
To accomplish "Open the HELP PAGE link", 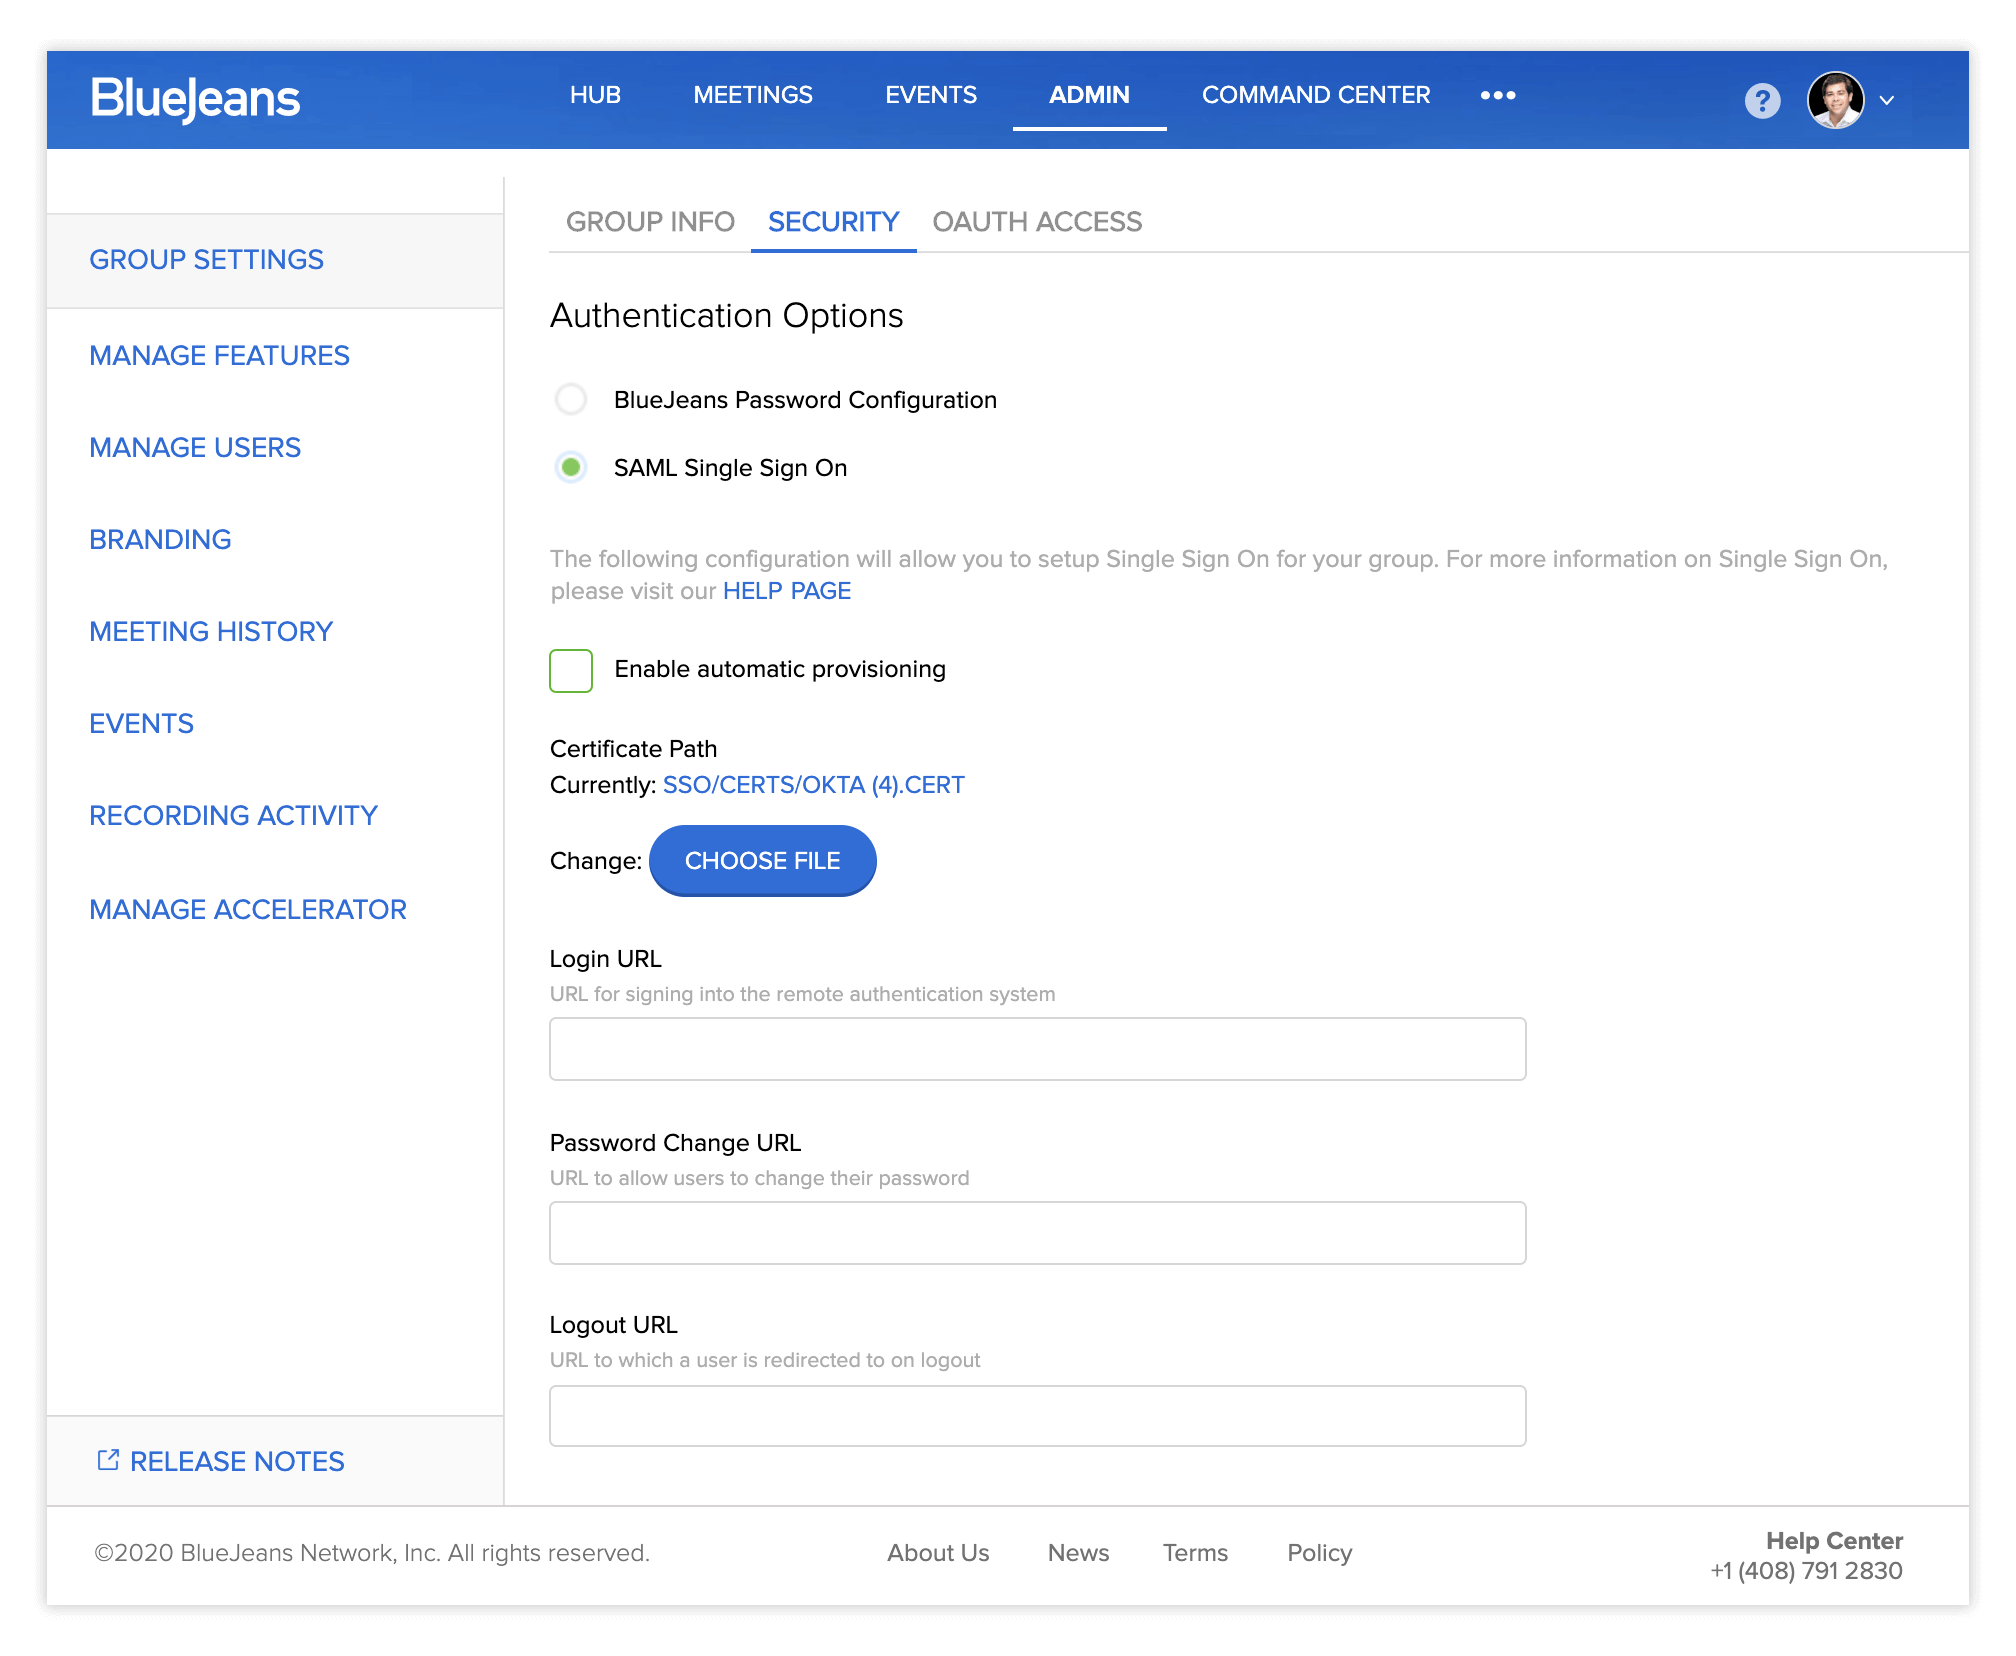I will tap(787, 591).
